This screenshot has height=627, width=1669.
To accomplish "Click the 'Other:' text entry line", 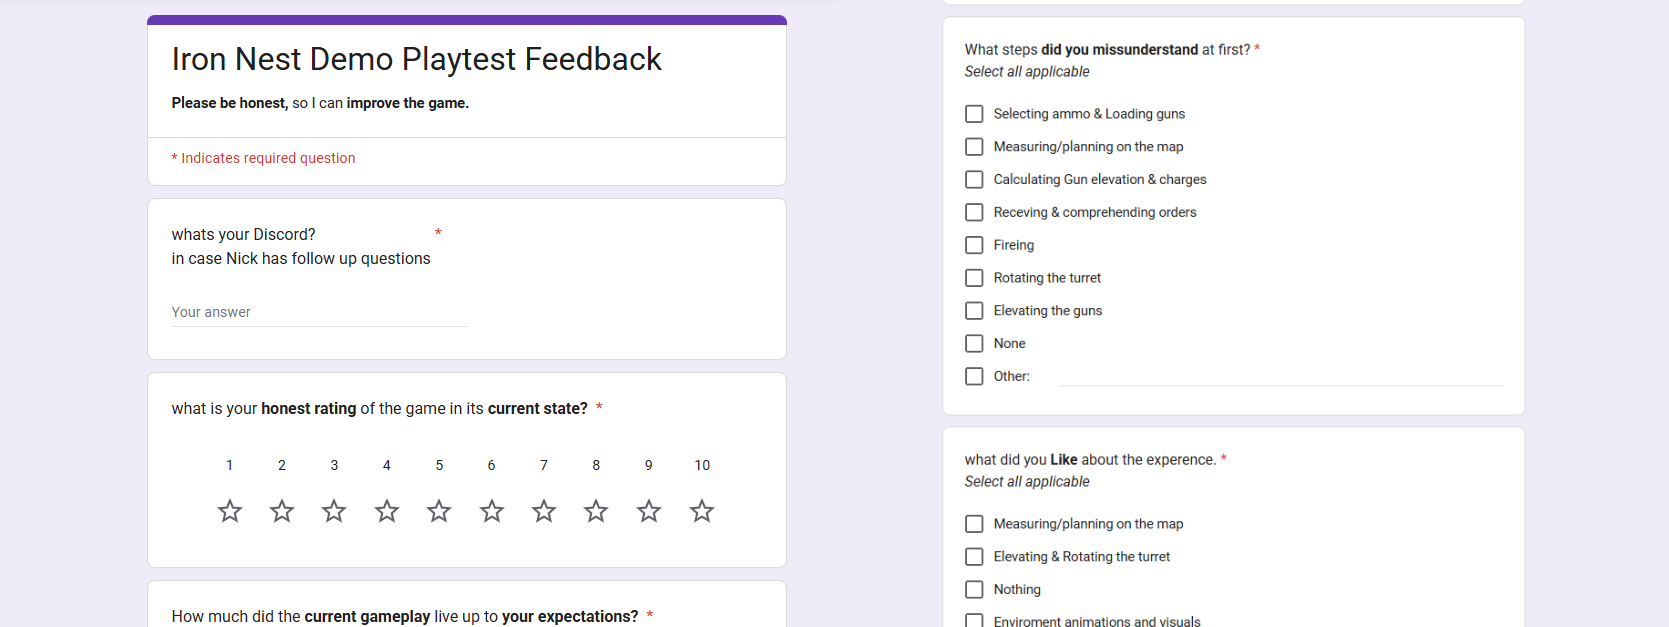I will (1281, 375).
